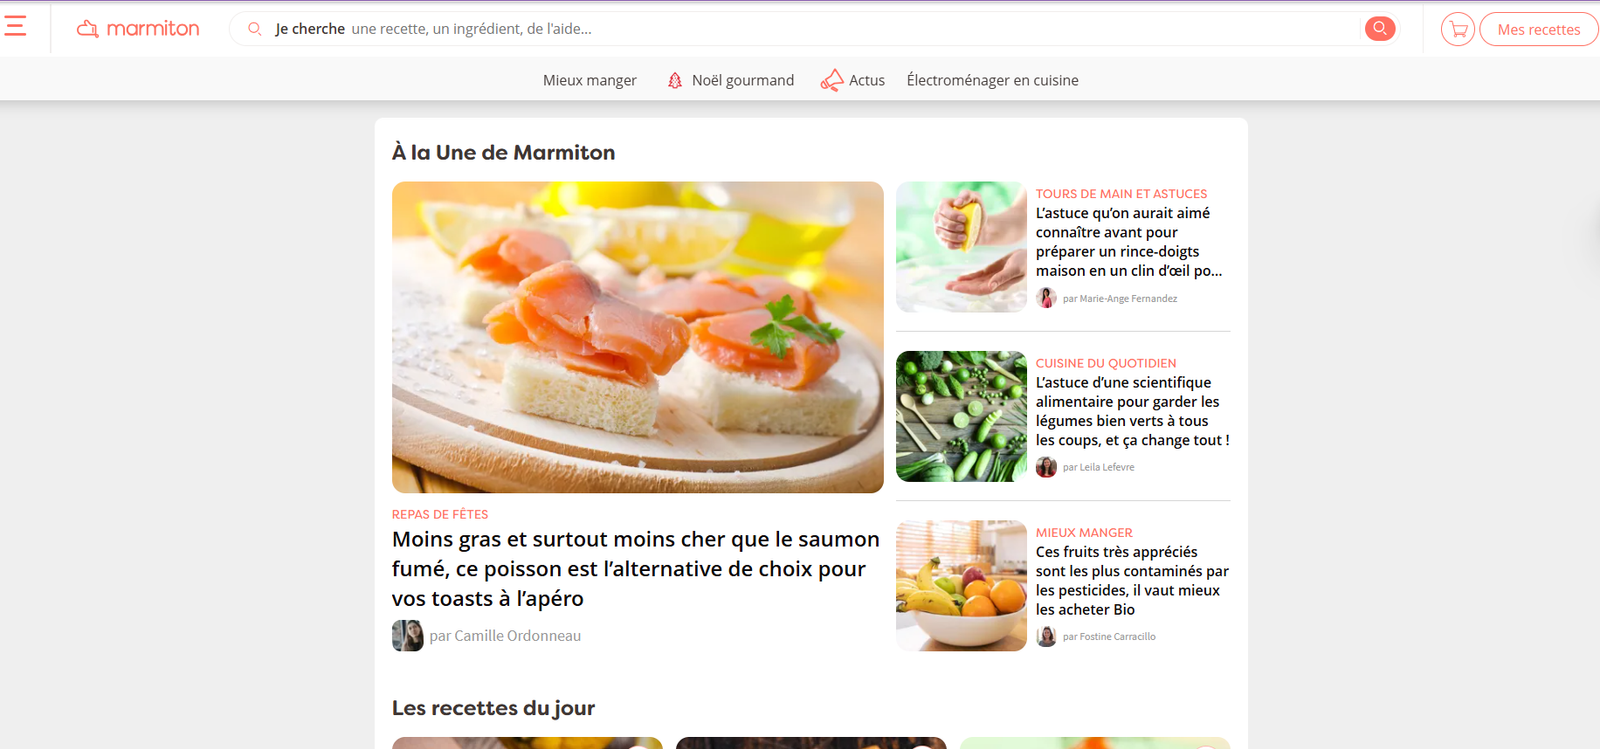
Task: Open the pesticide fruits article title
Action: pyautogui.click(x=1132, y=580)
